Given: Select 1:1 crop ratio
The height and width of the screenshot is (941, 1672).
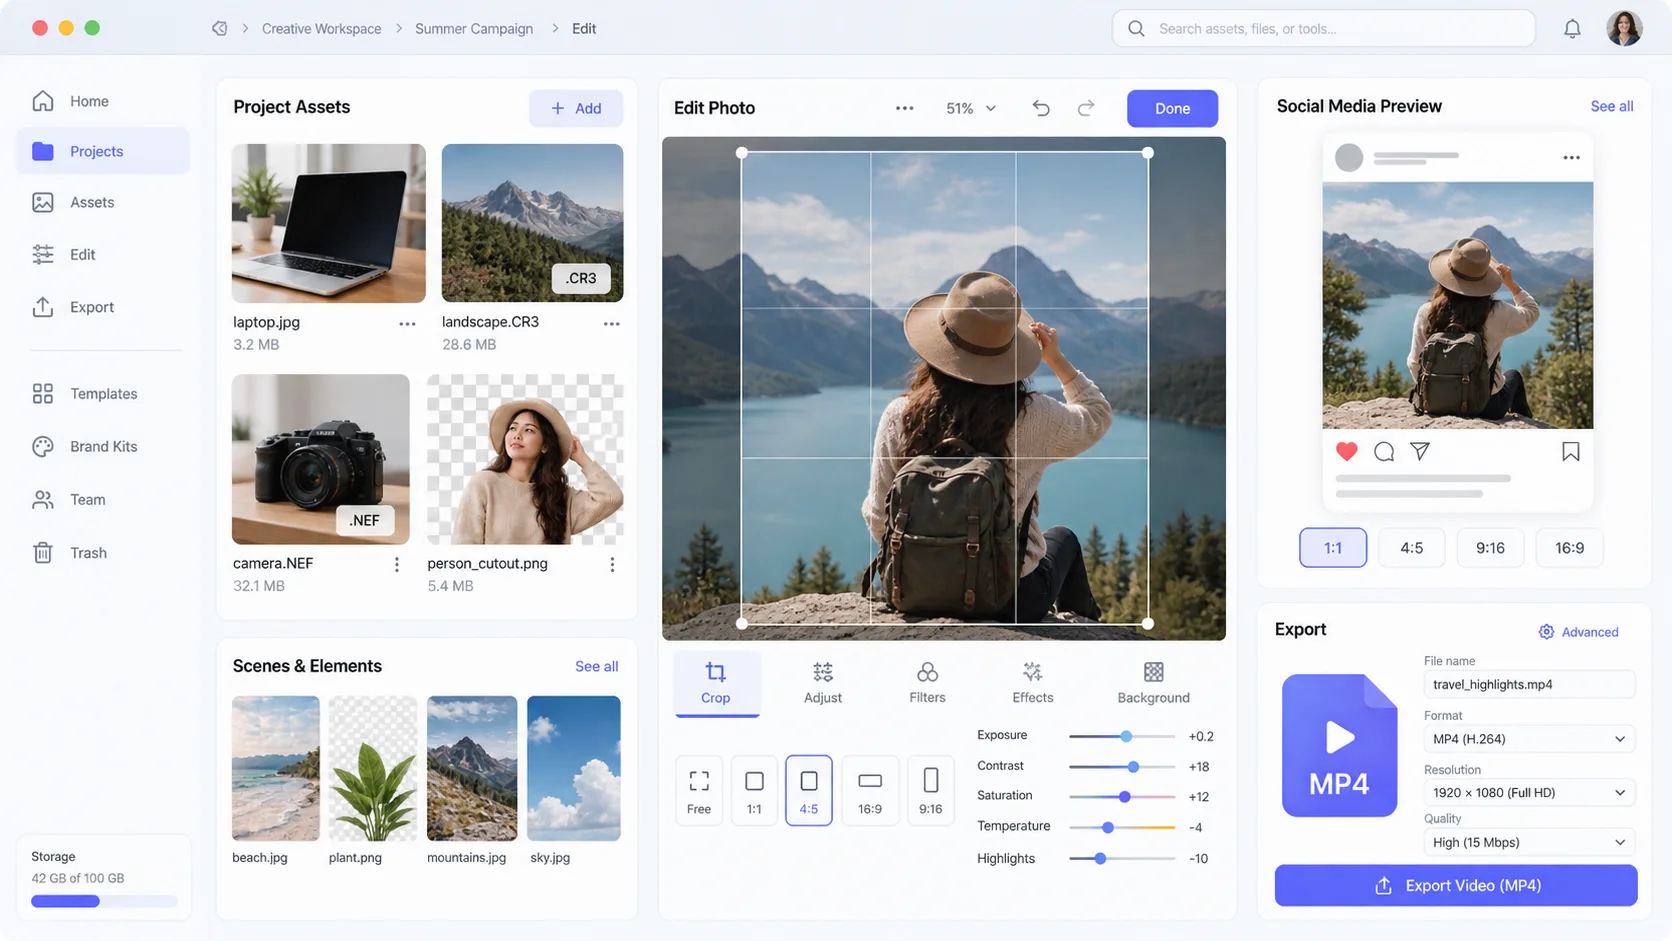Looking at the screenshot, I should (754, 790).
